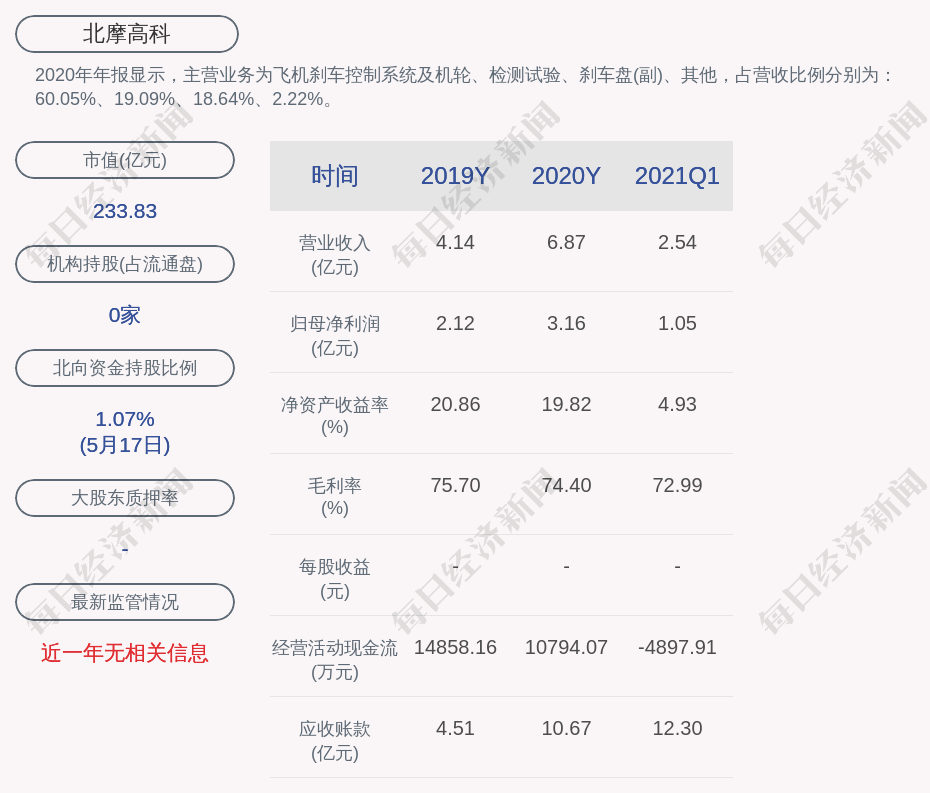Click the 净资产收益率 (%) row label
The width and height of the screenshot is (930, 793).
[x=335, y=416]
